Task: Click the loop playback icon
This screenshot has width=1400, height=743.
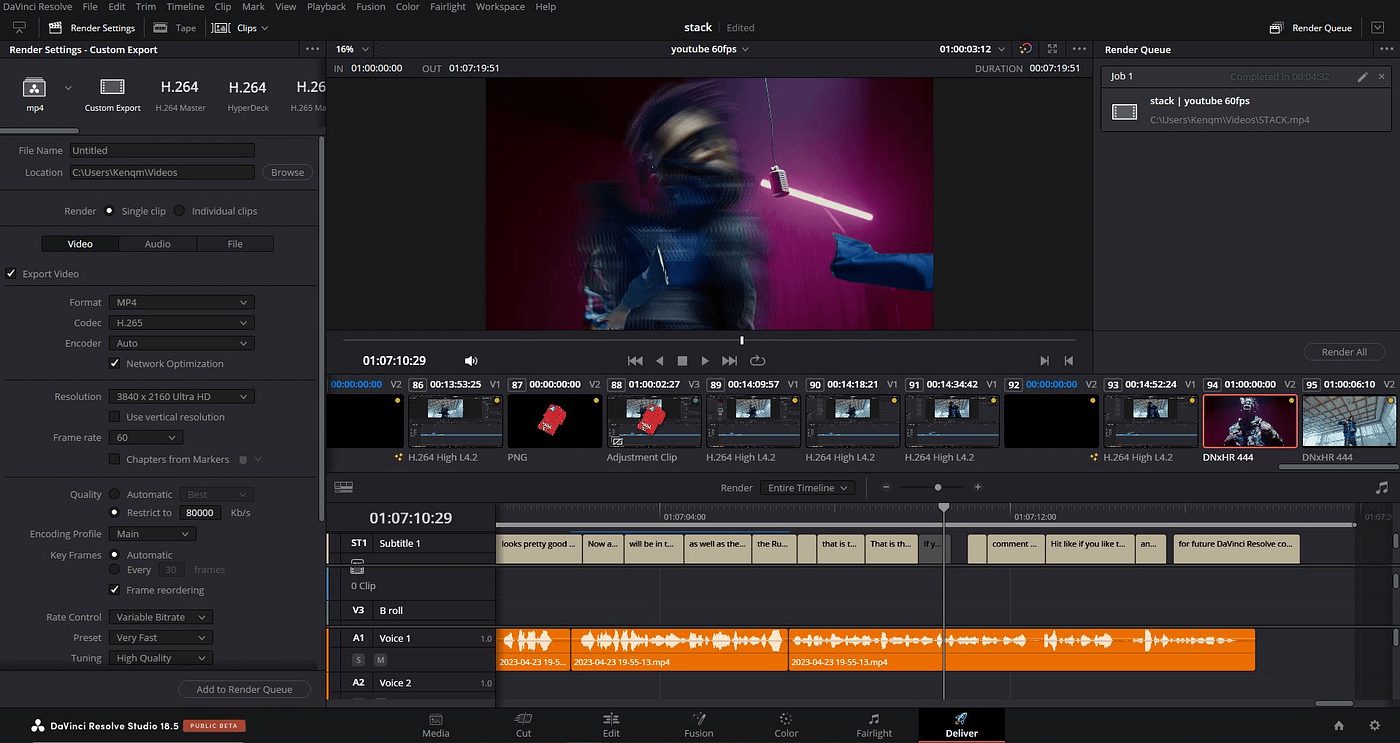Action: pos(757,361)
